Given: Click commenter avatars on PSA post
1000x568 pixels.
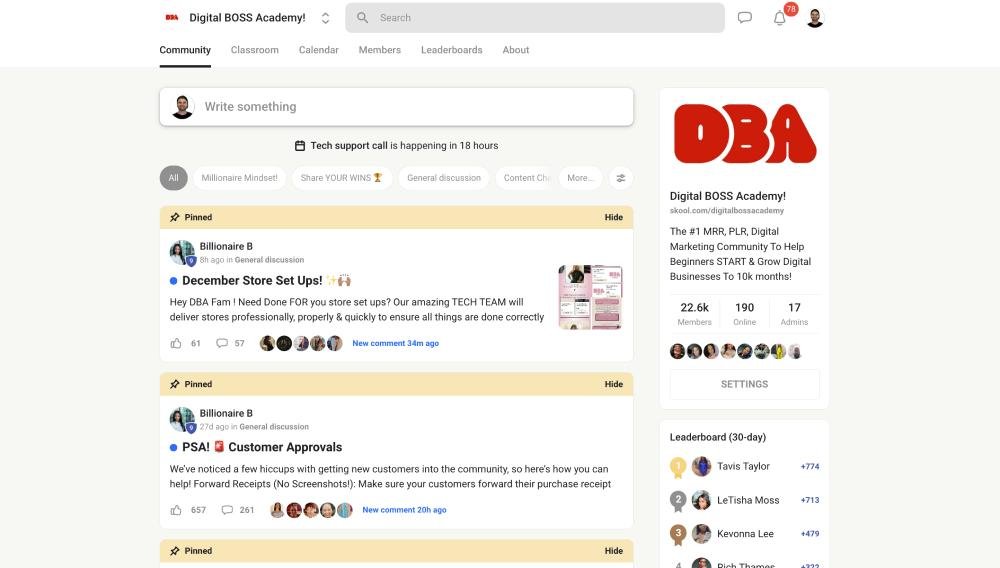Looking at the screenshot, I should click(x=311, y=510).
